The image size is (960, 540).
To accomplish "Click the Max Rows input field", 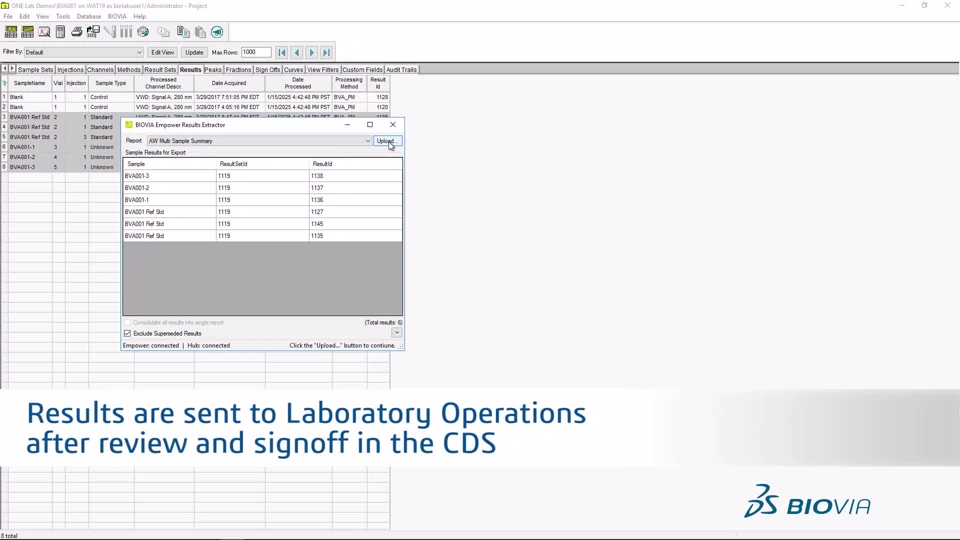I will pos(256,53).
